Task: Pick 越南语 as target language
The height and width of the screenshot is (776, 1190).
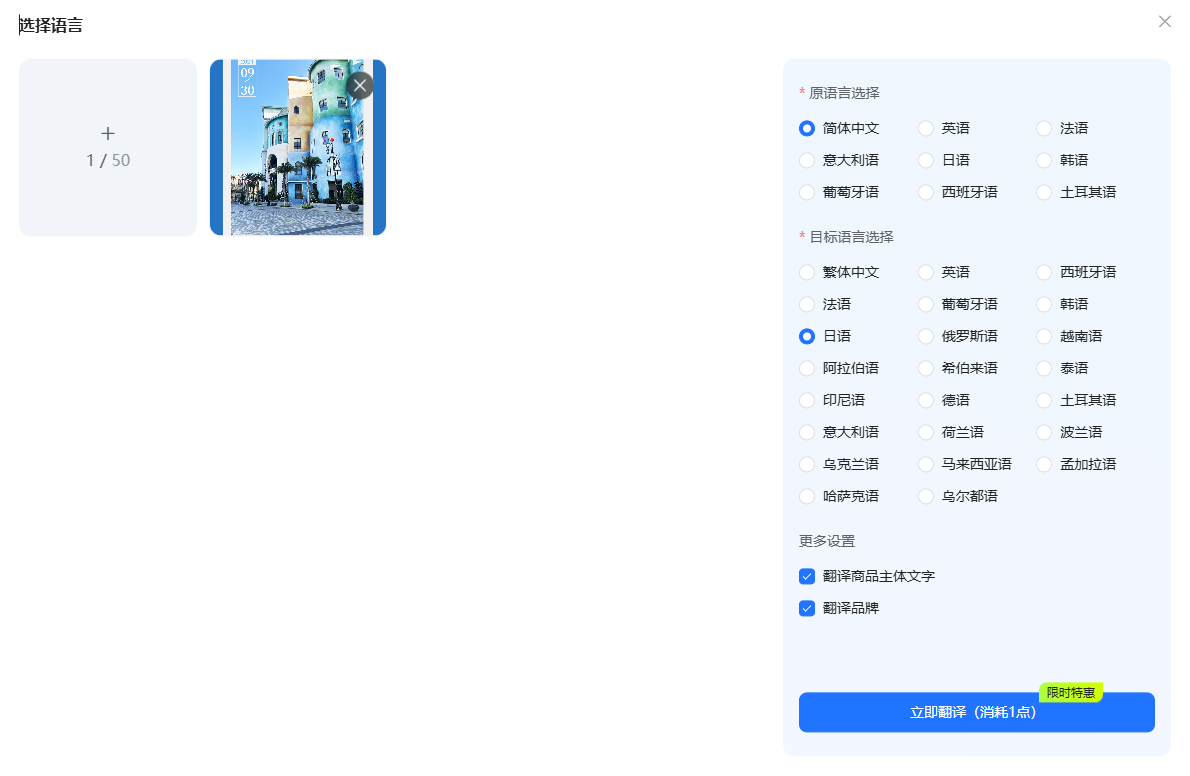Action: point(1044,336)
